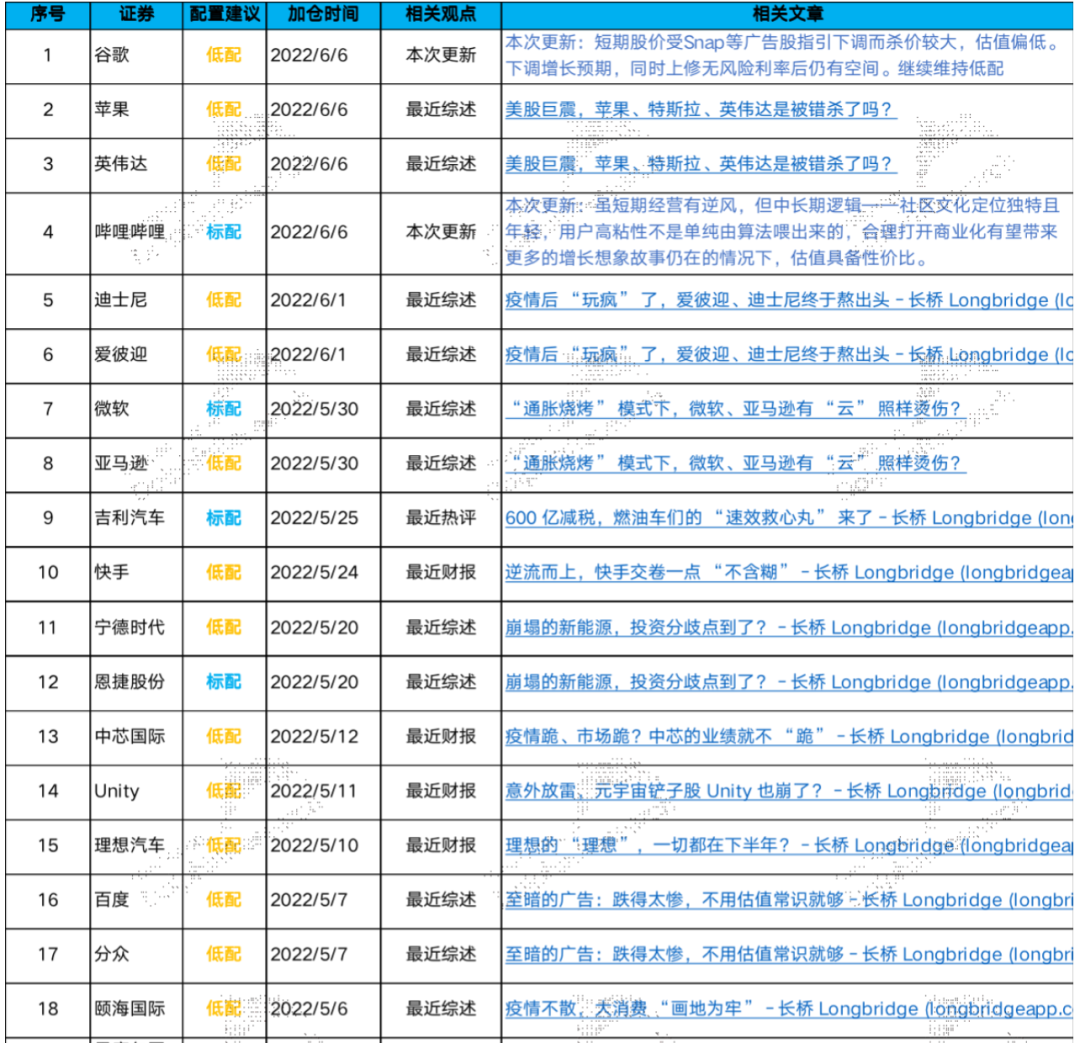Click the 中芯国际 security cell
The height and width of the screenshot is (1043, 1080).
tap(136, 737)
